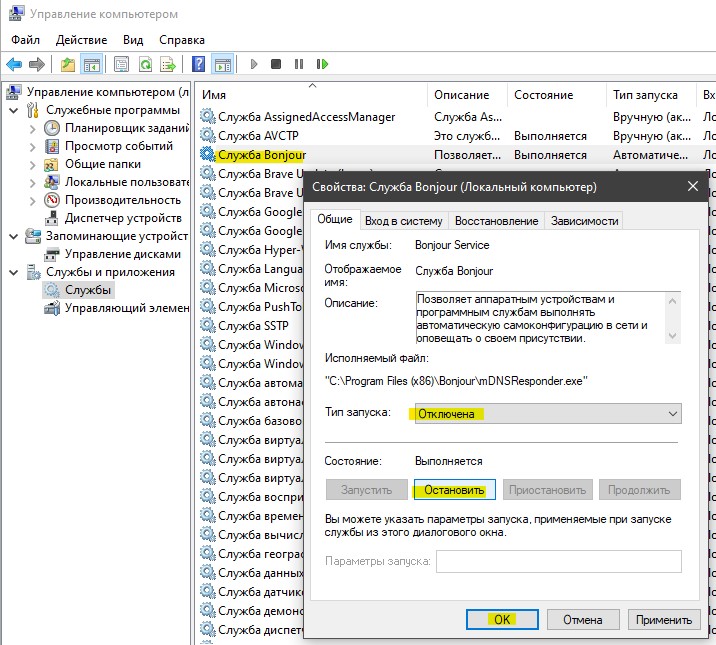The width and height of the screenshot is (716, 645).
Task: Collapse the Служебные программы tree node
Action: click(x=14, y=110)
